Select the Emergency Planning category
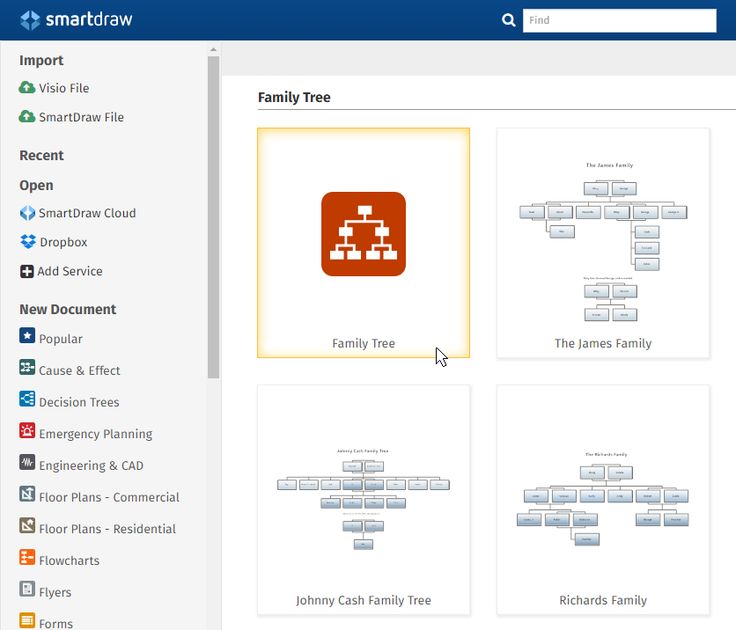736x630 pixels. (x=96, y=434)
